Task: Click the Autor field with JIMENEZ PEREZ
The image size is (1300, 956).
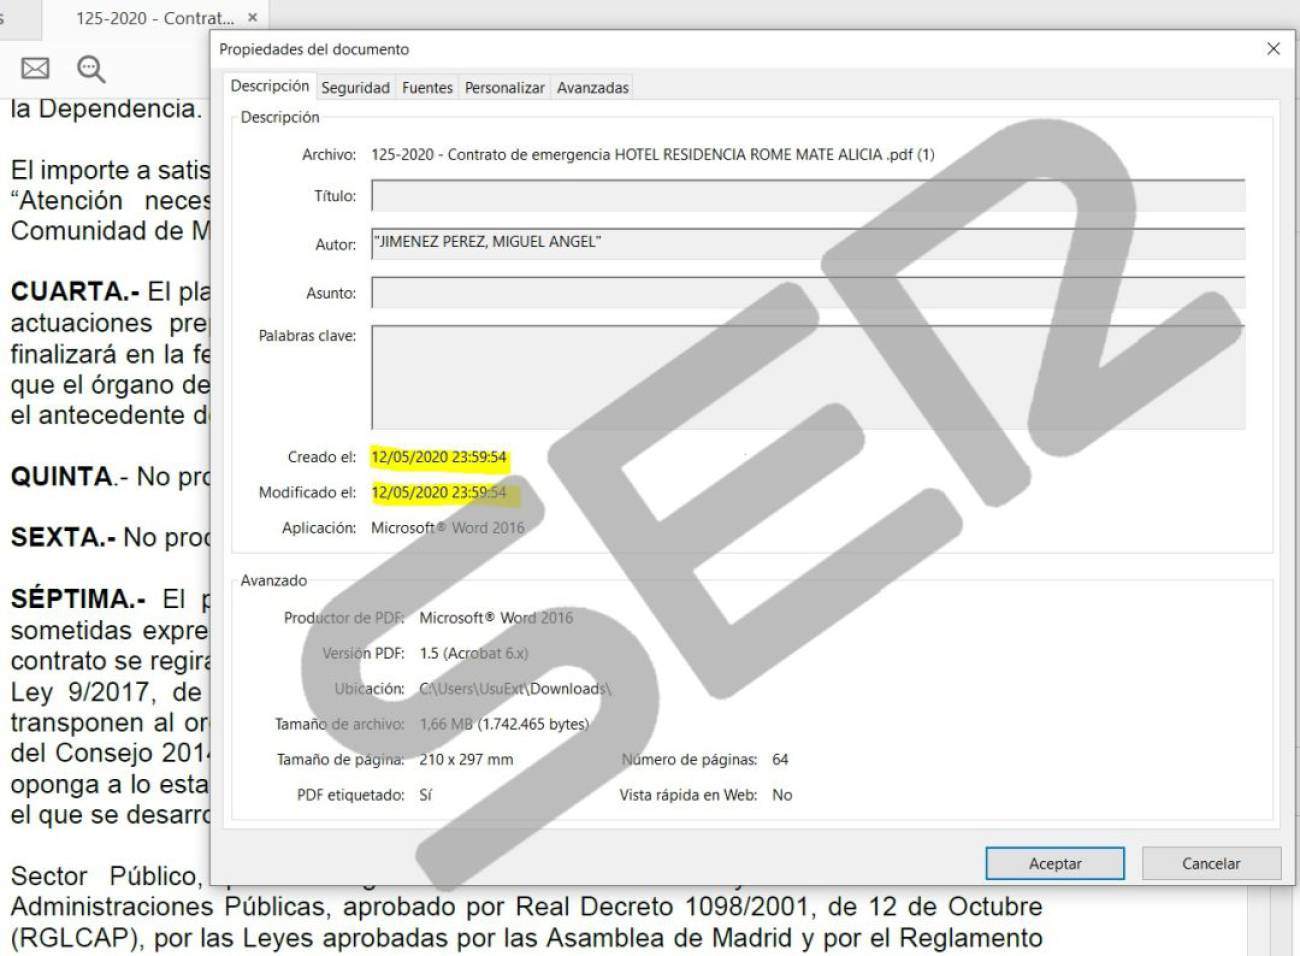Action: point(808,243)
